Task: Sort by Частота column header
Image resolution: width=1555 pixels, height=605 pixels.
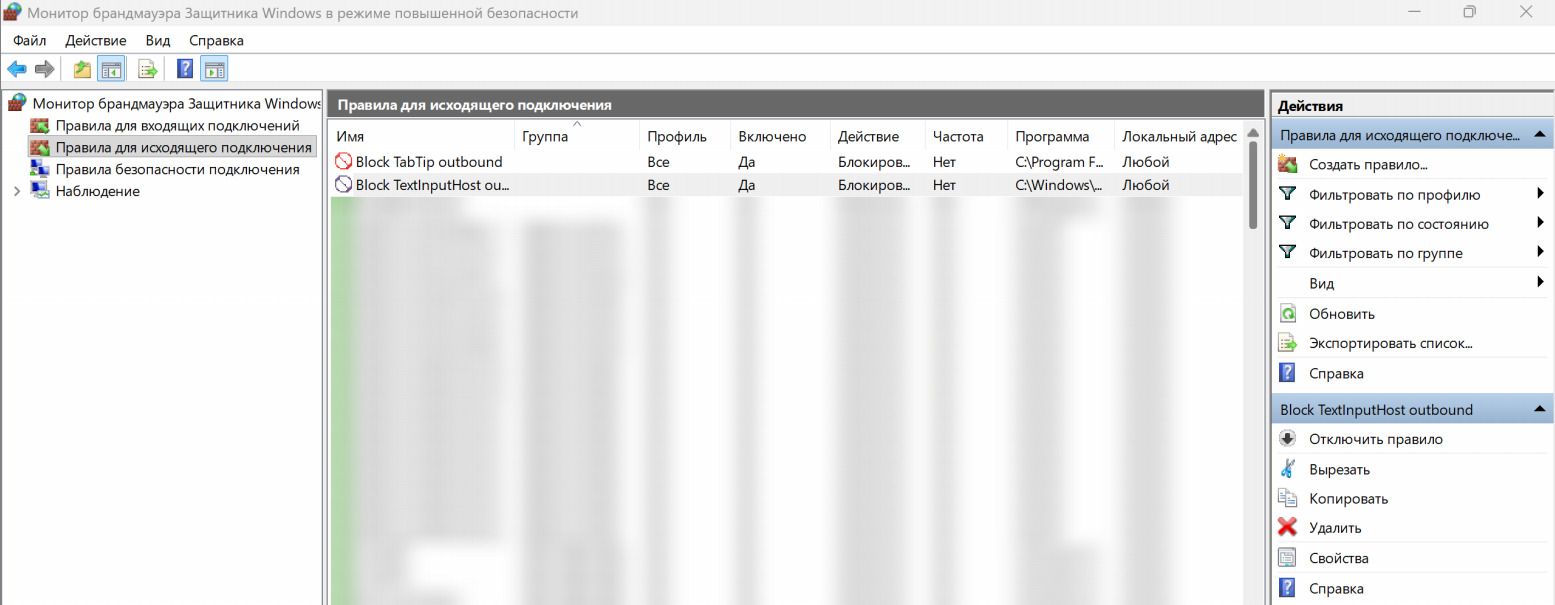Action: (x=967, y=137)
